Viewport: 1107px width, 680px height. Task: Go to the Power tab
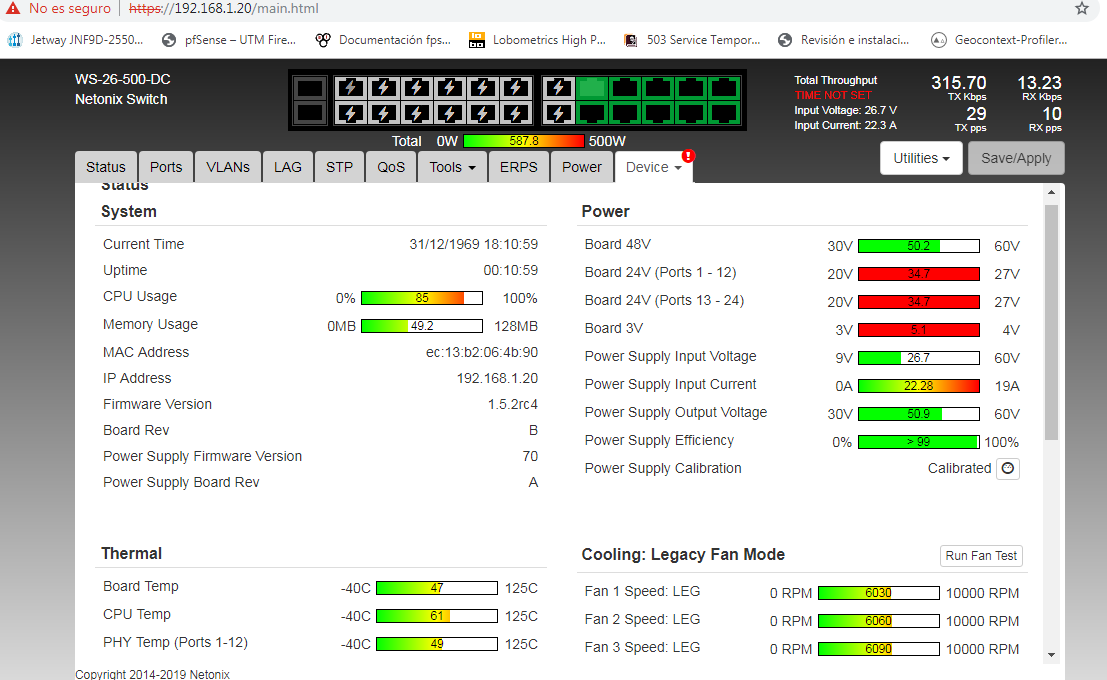coord(582,167)
